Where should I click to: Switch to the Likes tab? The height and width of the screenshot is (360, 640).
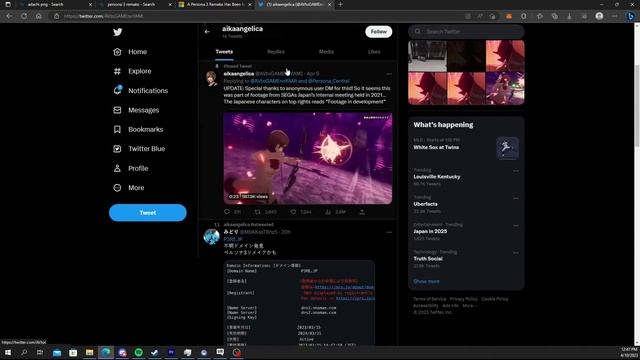coord(374,52)
